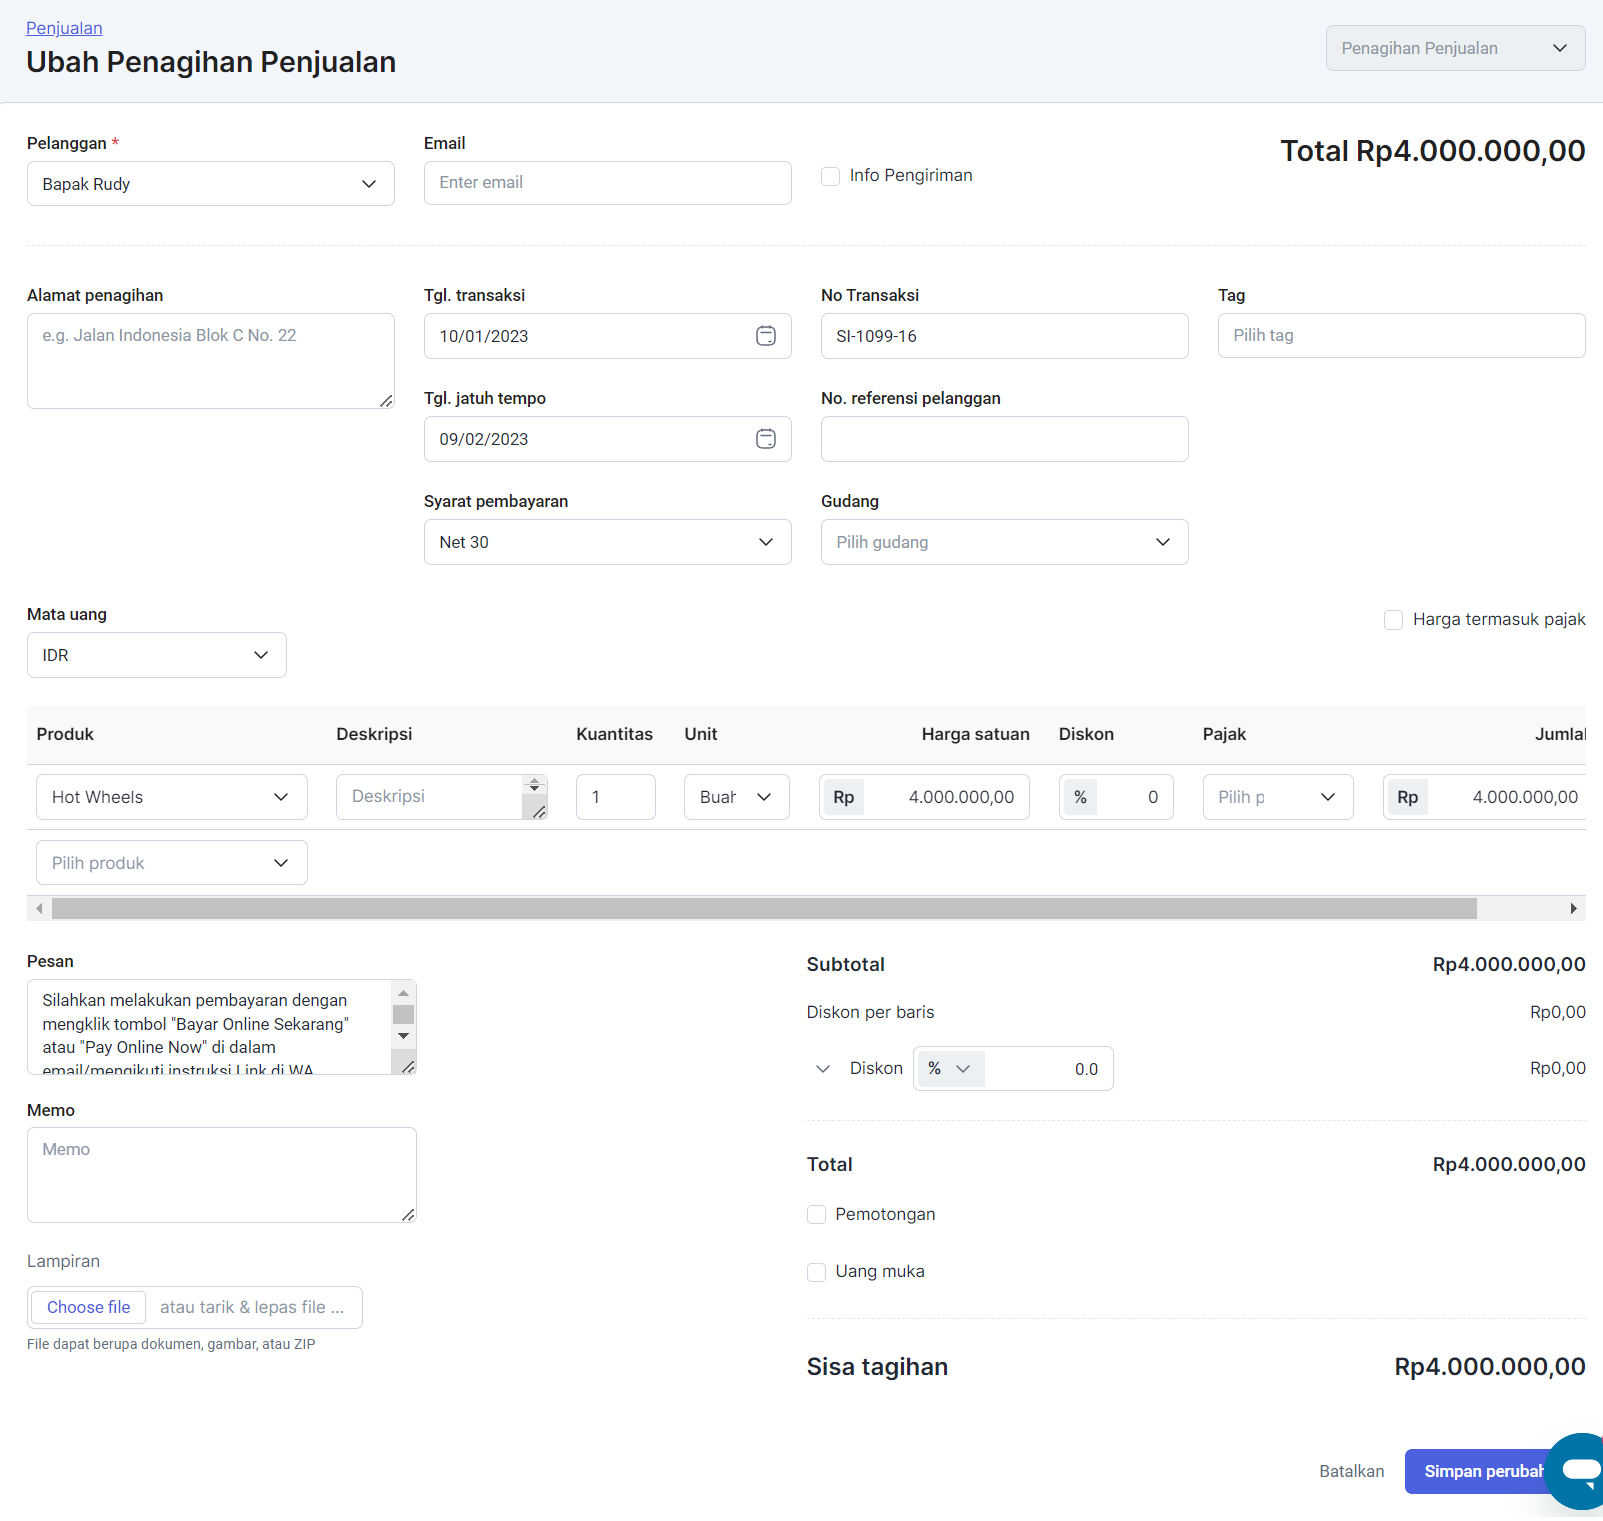Image resolution: width=1603 pixels, height=1521 pixels.
Task: Click the row discount % unit toggle
Action: click(1080, 797)
